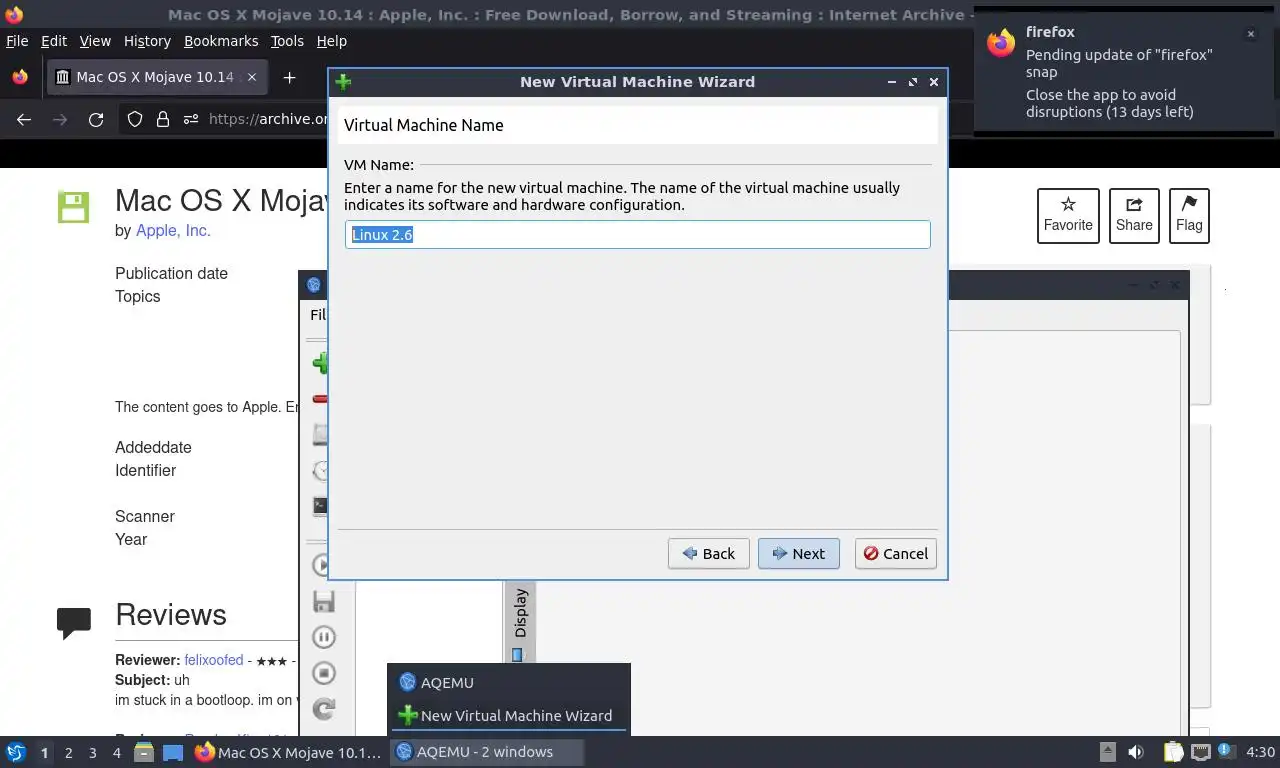Screen dimensions: 1280x768
Task: Reset the VM with AQEMU arrow icon
Action: pos(323,709)
